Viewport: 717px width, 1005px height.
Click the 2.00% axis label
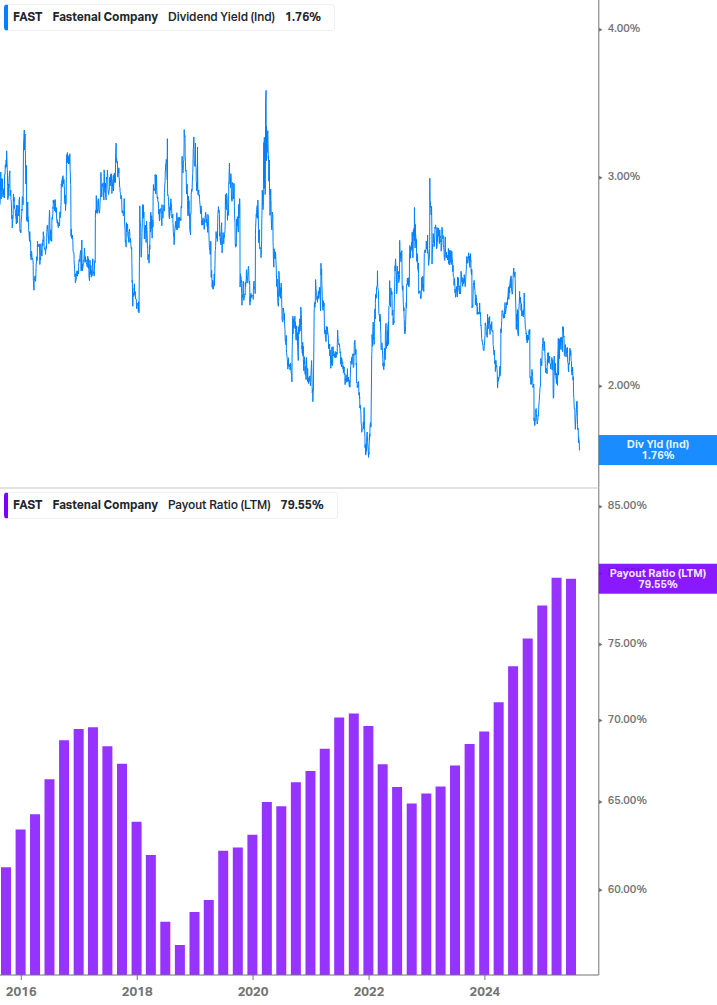623,385
